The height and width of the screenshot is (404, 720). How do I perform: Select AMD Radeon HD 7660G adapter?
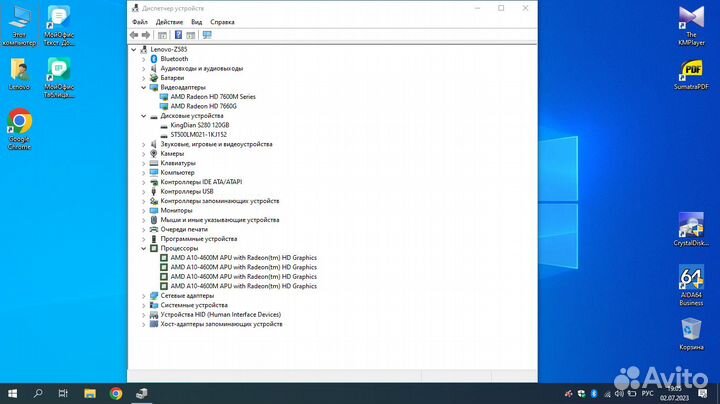click(x=203, y=106)
